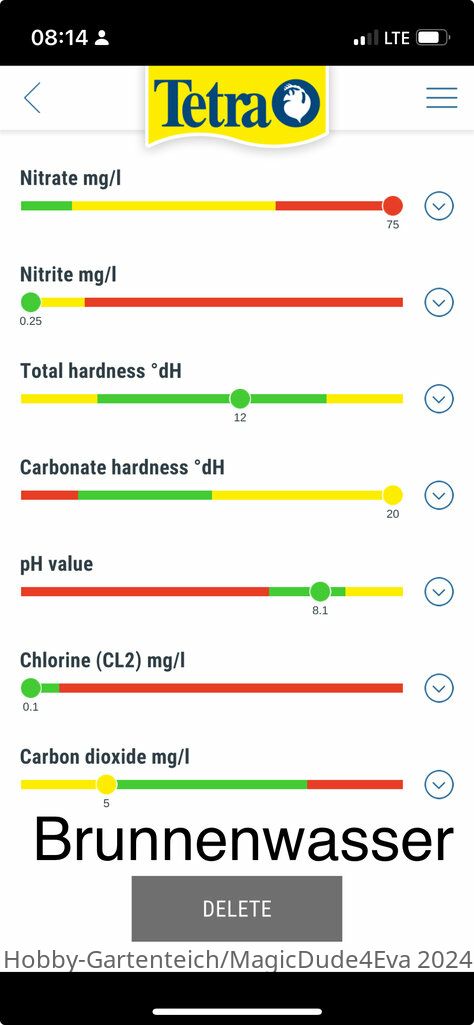Expand the Chlorine (CL2) details chevron

[x=439, y=688]
